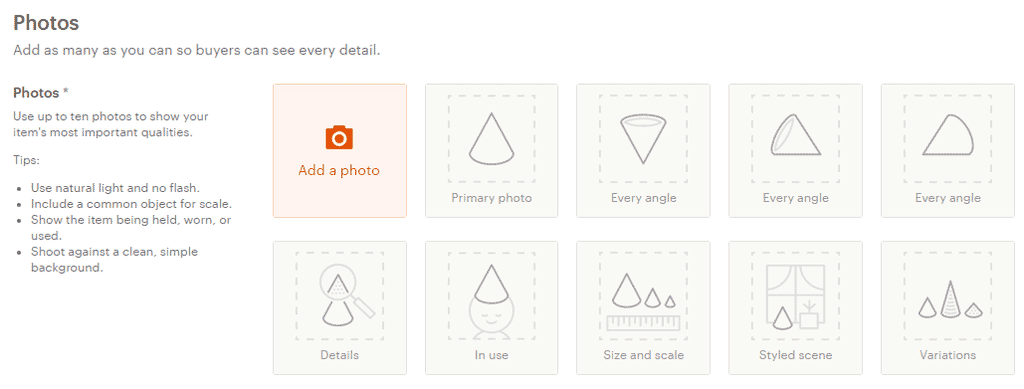The image size is (1024, 389).
Task: Click the tilted cone Every angle icon
Action: tap(795, 134)
